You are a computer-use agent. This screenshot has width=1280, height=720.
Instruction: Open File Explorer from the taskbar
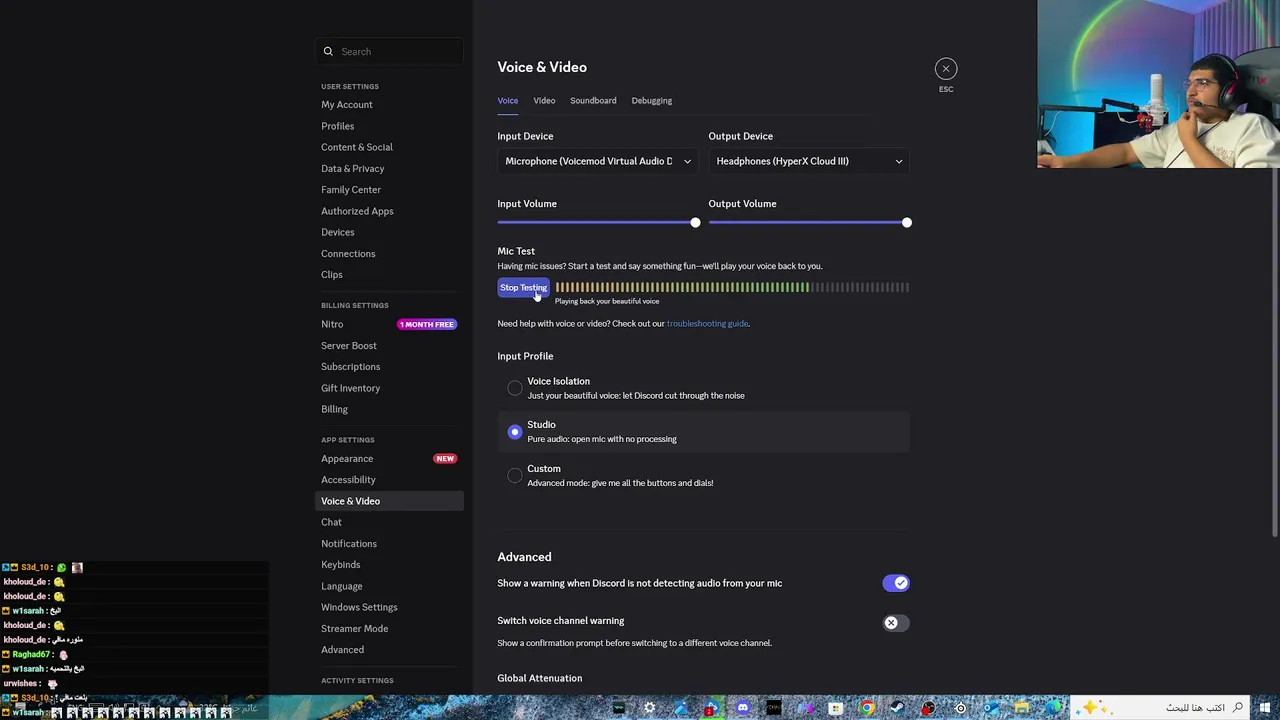[x=1021, y=708]
